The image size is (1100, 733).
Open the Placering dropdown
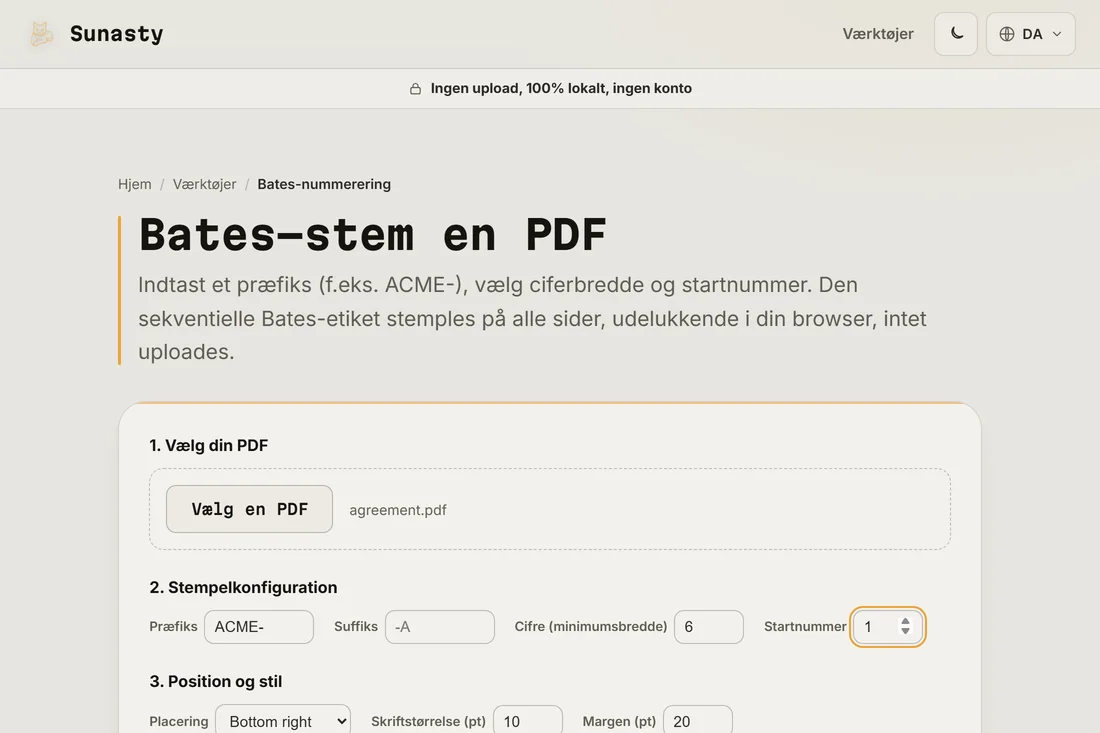pyautogui.click(x=283, y=721)
